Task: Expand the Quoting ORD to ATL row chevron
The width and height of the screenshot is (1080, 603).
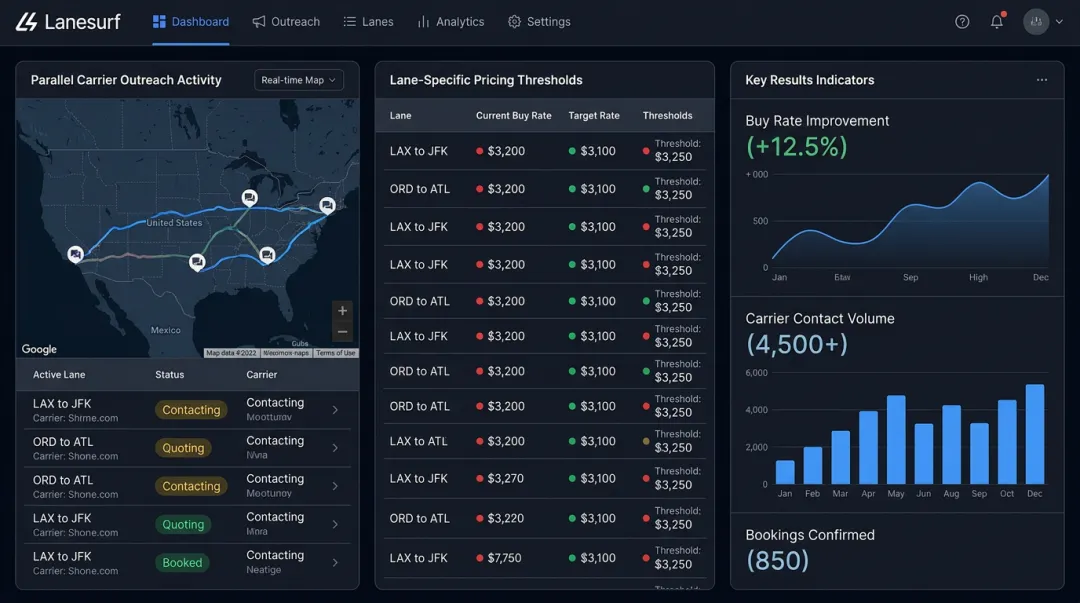Action: (x=335, y=448)
